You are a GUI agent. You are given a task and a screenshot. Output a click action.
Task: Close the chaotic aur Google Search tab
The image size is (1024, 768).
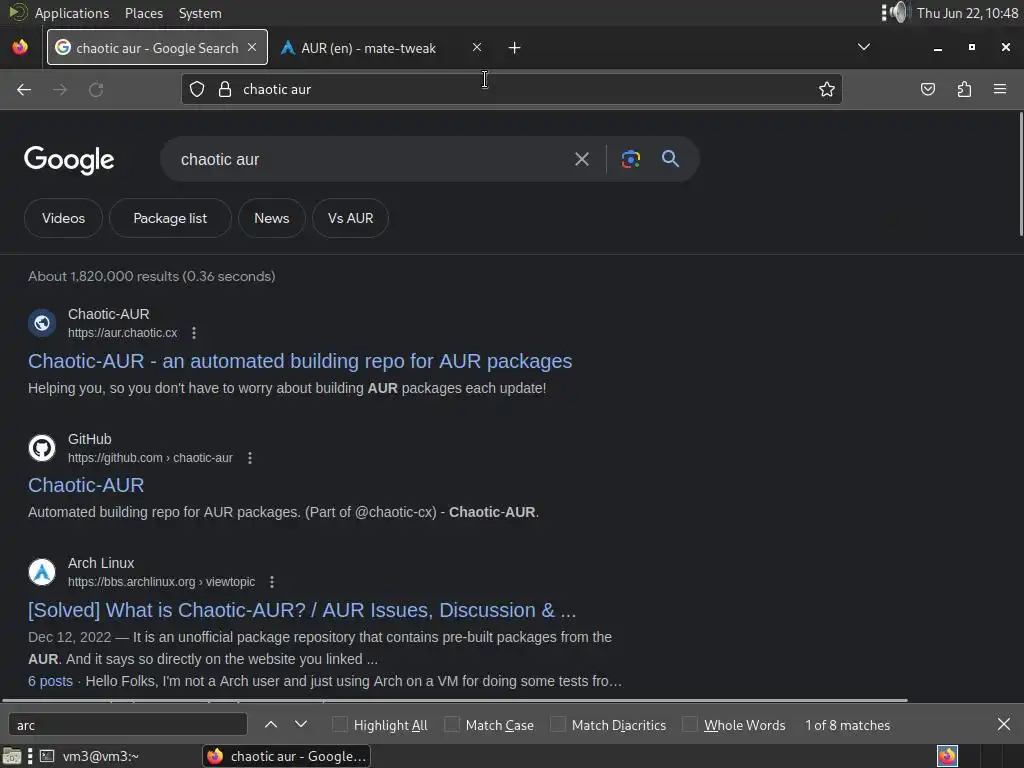coord(252,48)
